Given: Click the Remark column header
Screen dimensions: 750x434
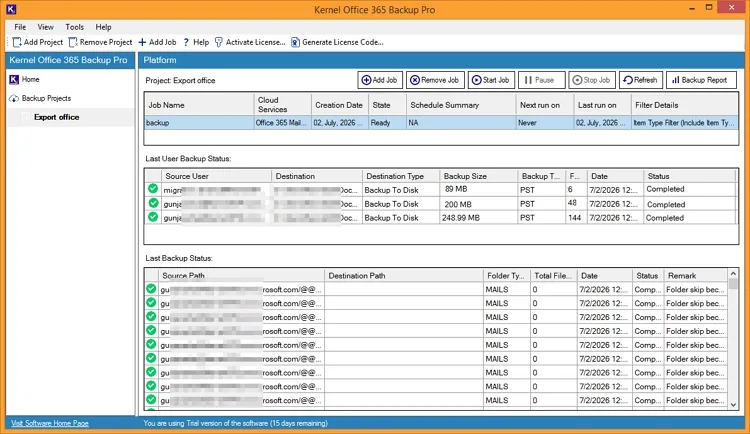Looking at the screenshot, I should point(695,276).
